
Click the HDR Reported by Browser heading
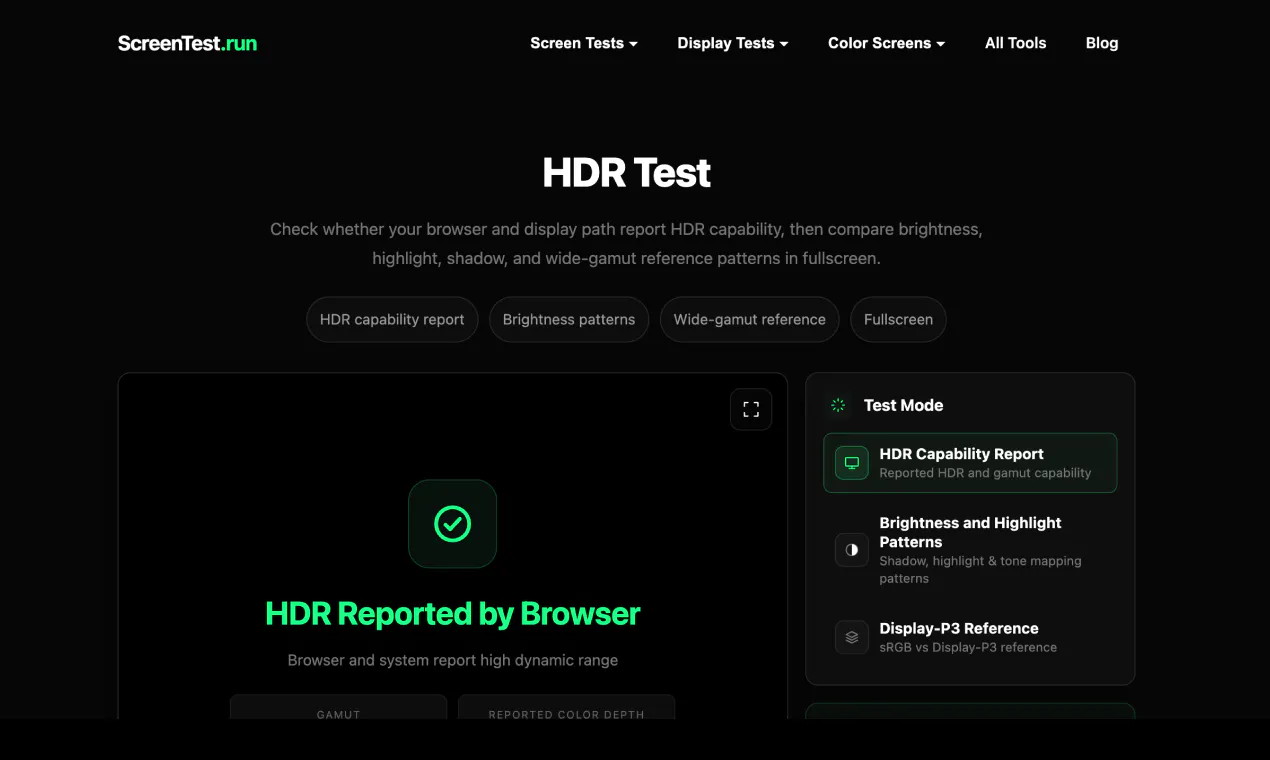pyautogui.click(x=453, y=613)
